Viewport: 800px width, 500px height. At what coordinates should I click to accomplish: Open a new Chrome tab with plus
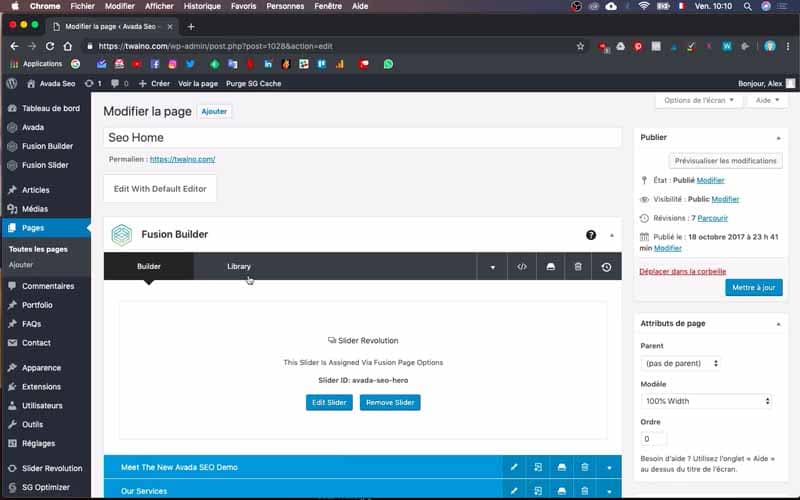point(191,27)
